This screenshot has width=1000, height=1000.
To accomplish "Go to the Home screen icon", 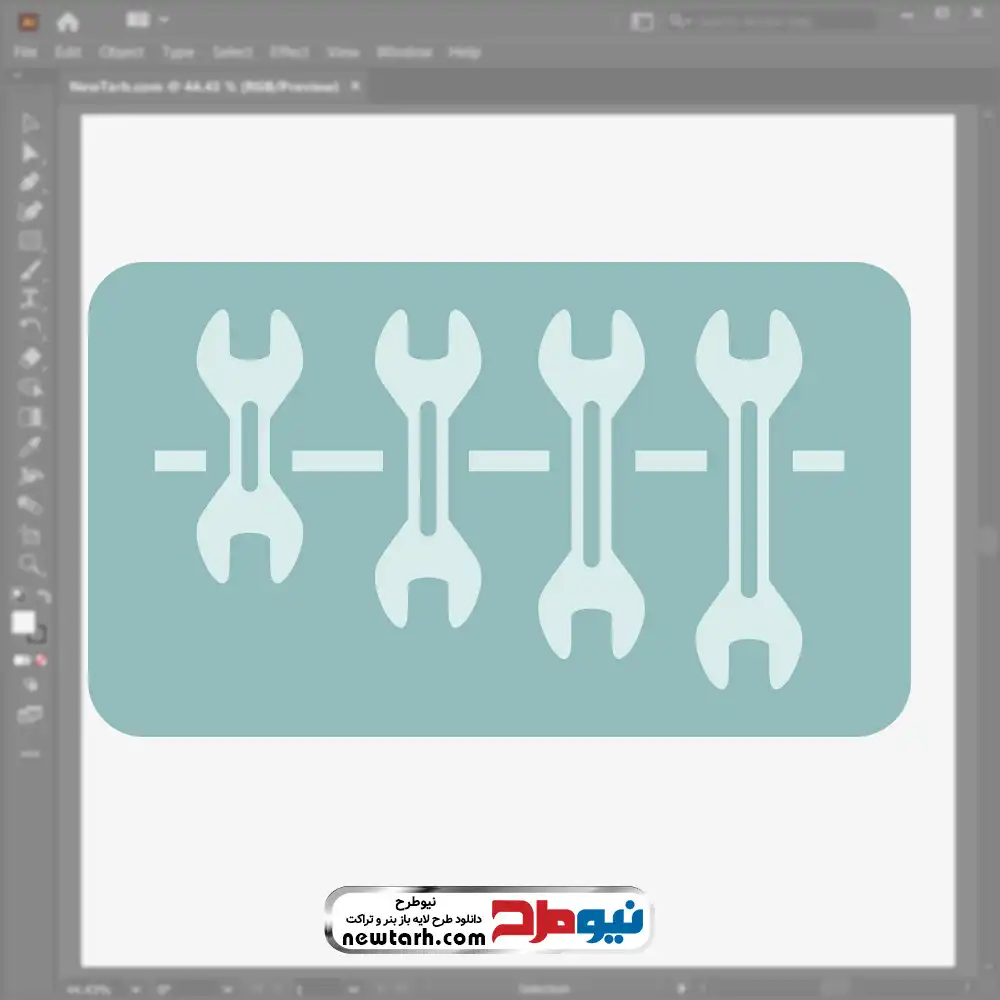I will coord(67,21).
